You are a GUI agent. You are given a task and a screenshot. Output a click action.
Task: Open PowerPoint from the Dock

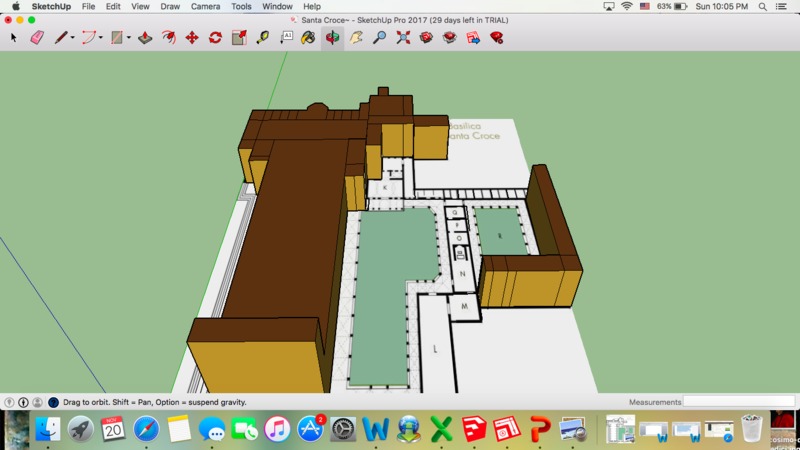point(540,428)
